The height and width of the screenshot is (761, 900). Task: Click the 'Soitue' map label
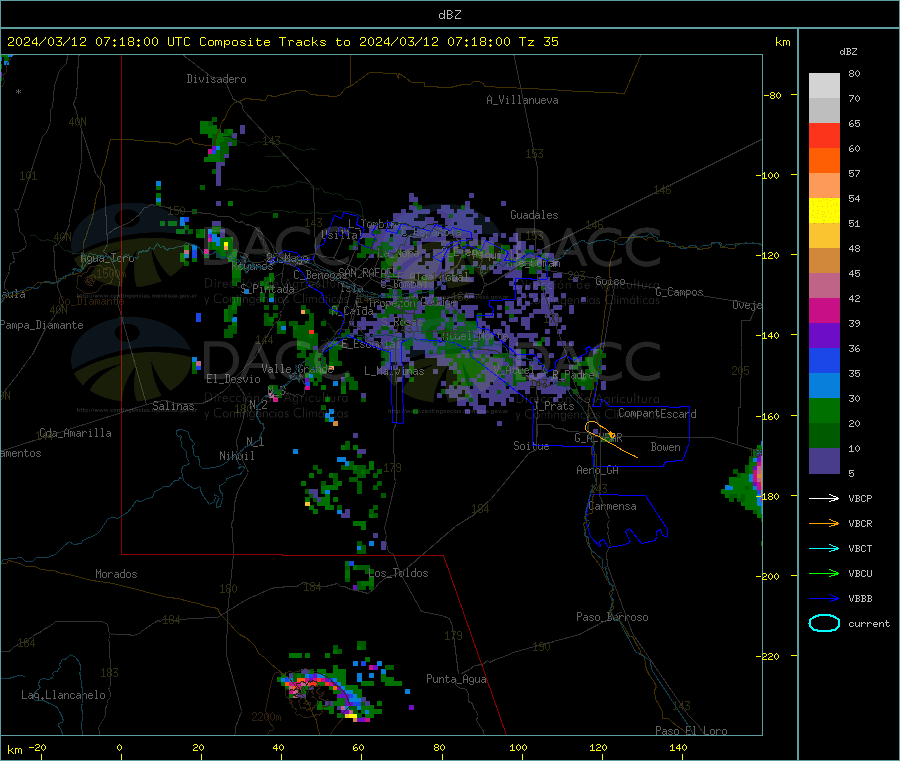point(531,446)
